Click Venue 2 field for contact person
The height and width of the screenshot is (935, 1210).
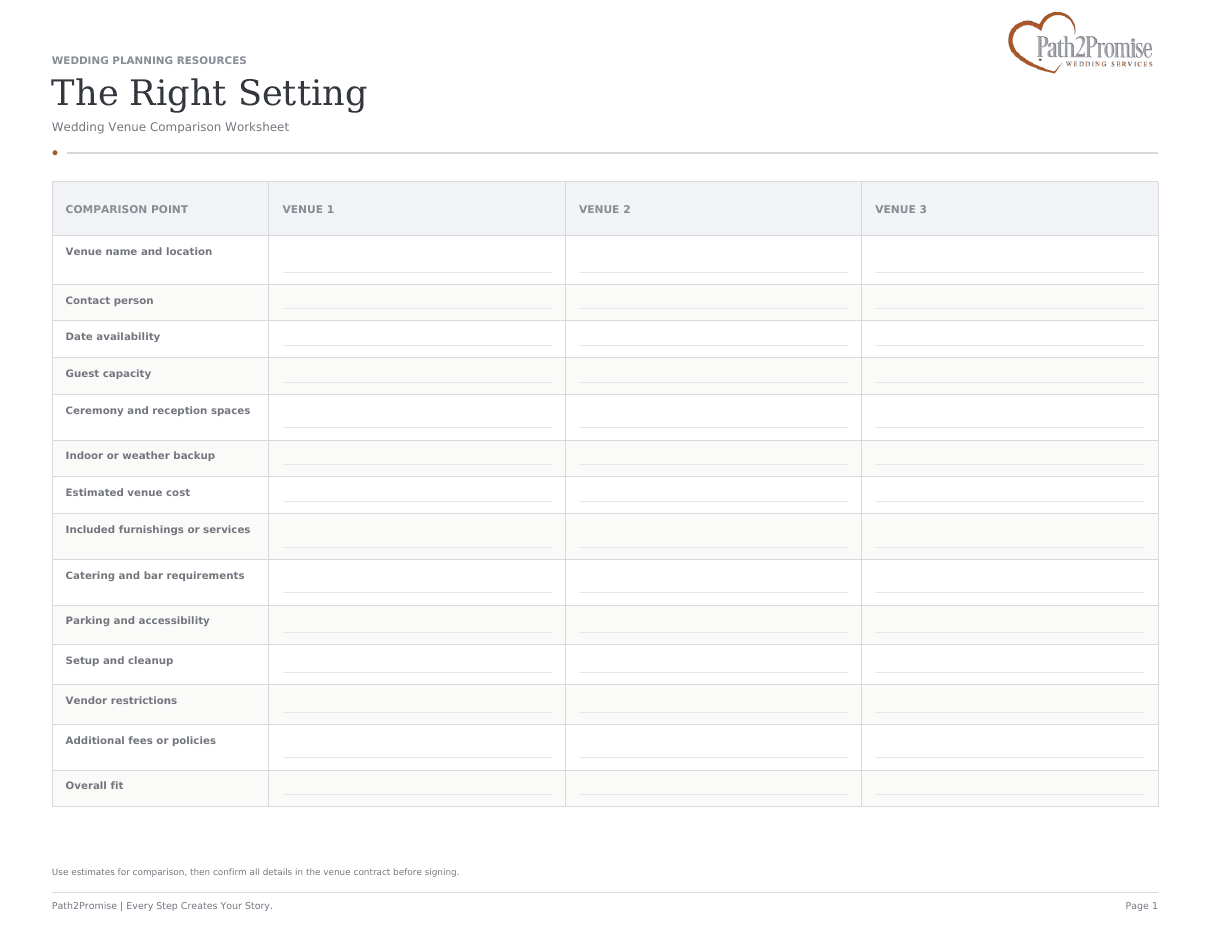(713, 303)
